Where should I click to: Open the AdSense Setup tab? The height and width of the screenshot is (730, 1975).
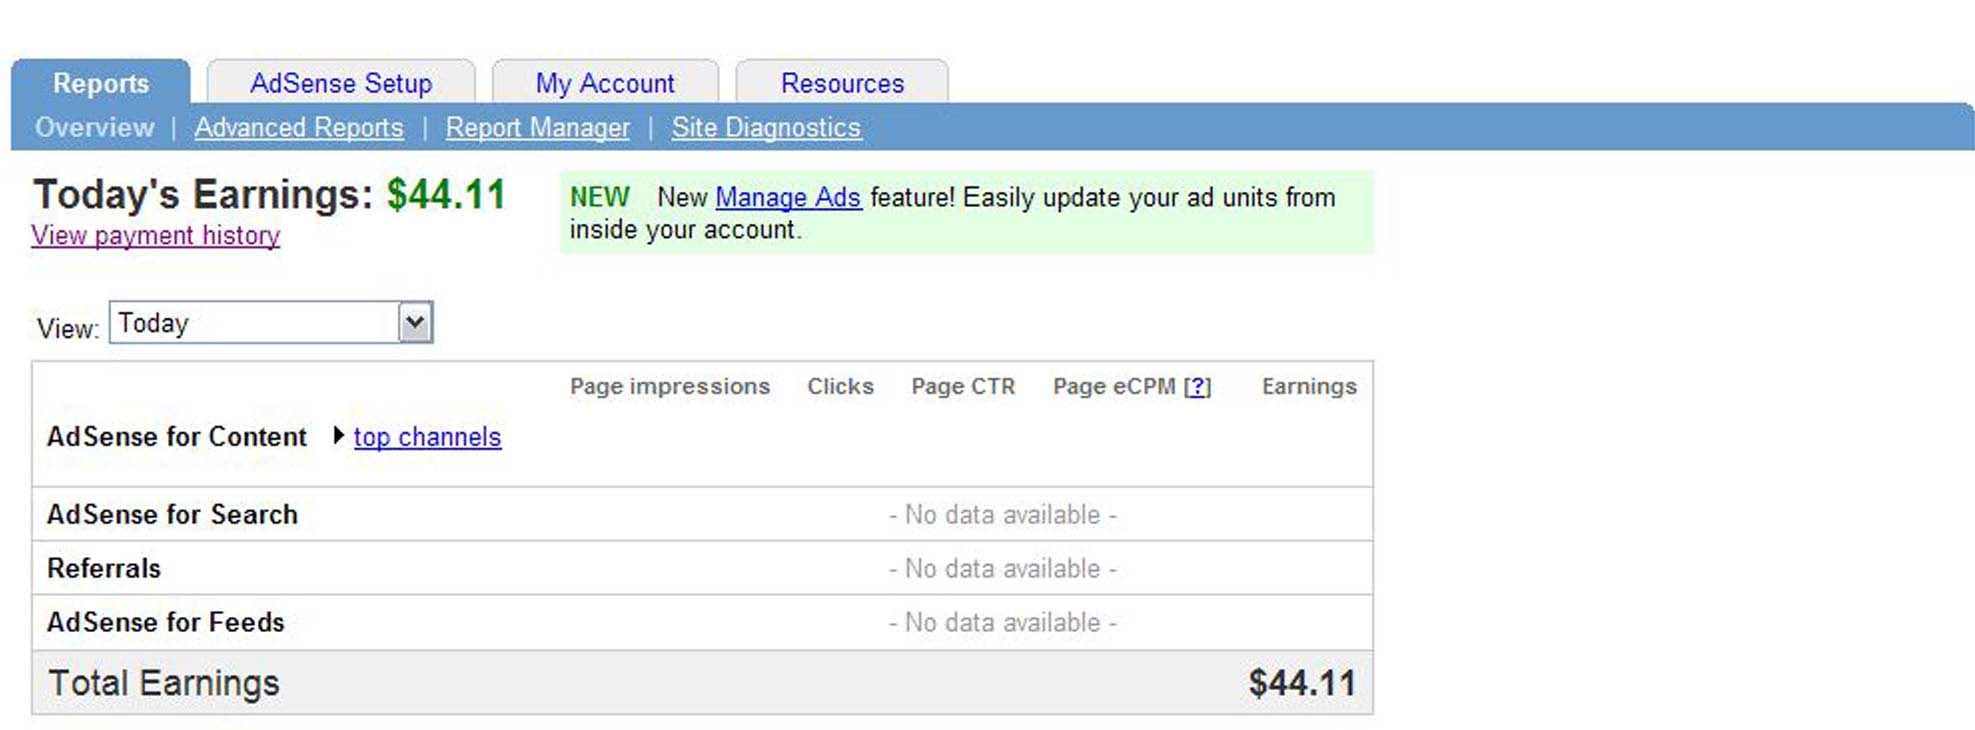pos(341,83)
